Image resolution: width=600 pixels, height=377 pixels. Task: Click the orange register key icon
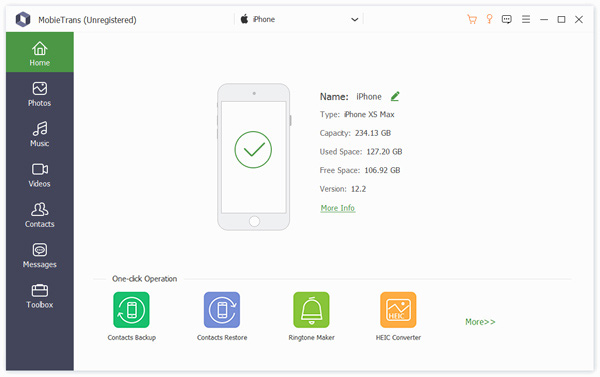[489, 19]
